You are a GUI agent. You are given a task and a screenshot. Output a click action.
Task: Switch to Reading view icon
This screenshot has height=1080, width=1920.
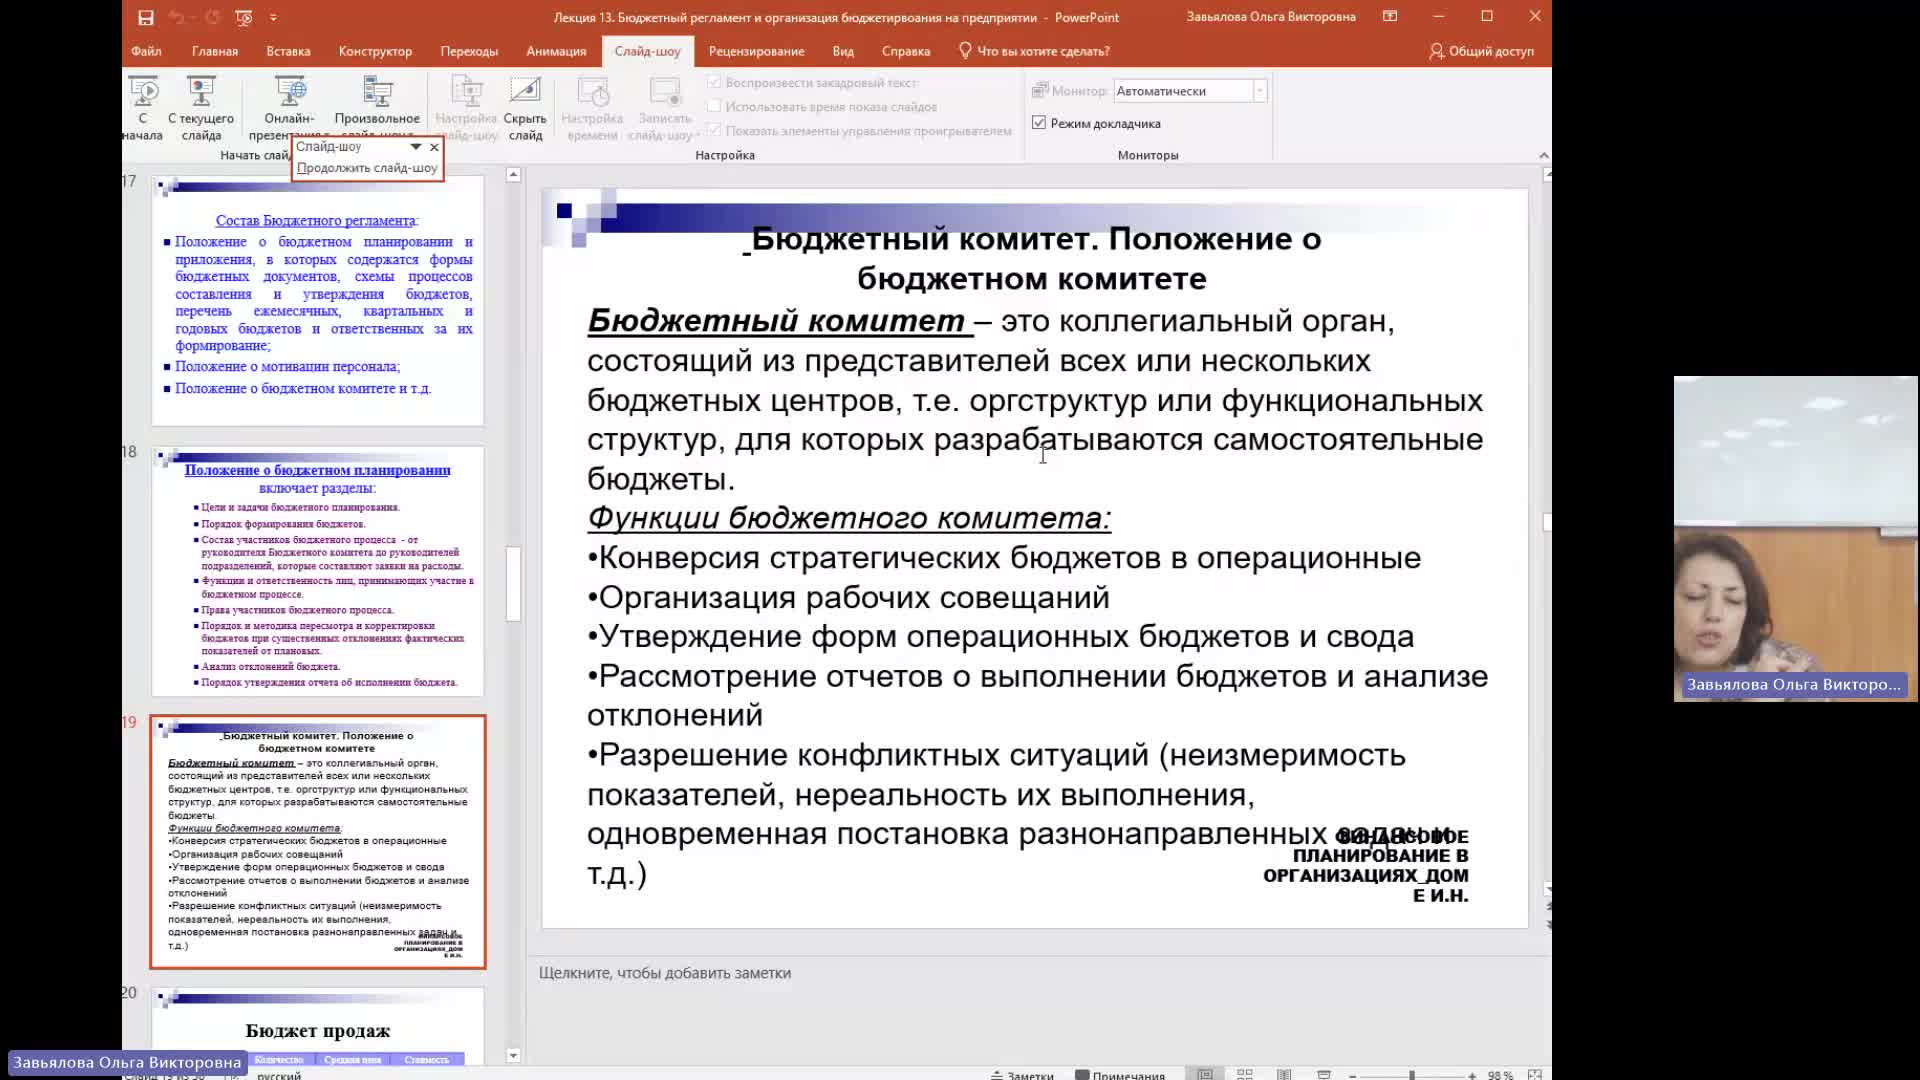[x=1284, y=1074]
